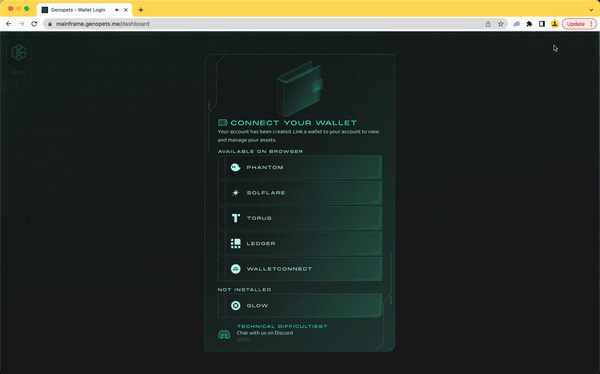View site information padlock icon

coord(50,24)
